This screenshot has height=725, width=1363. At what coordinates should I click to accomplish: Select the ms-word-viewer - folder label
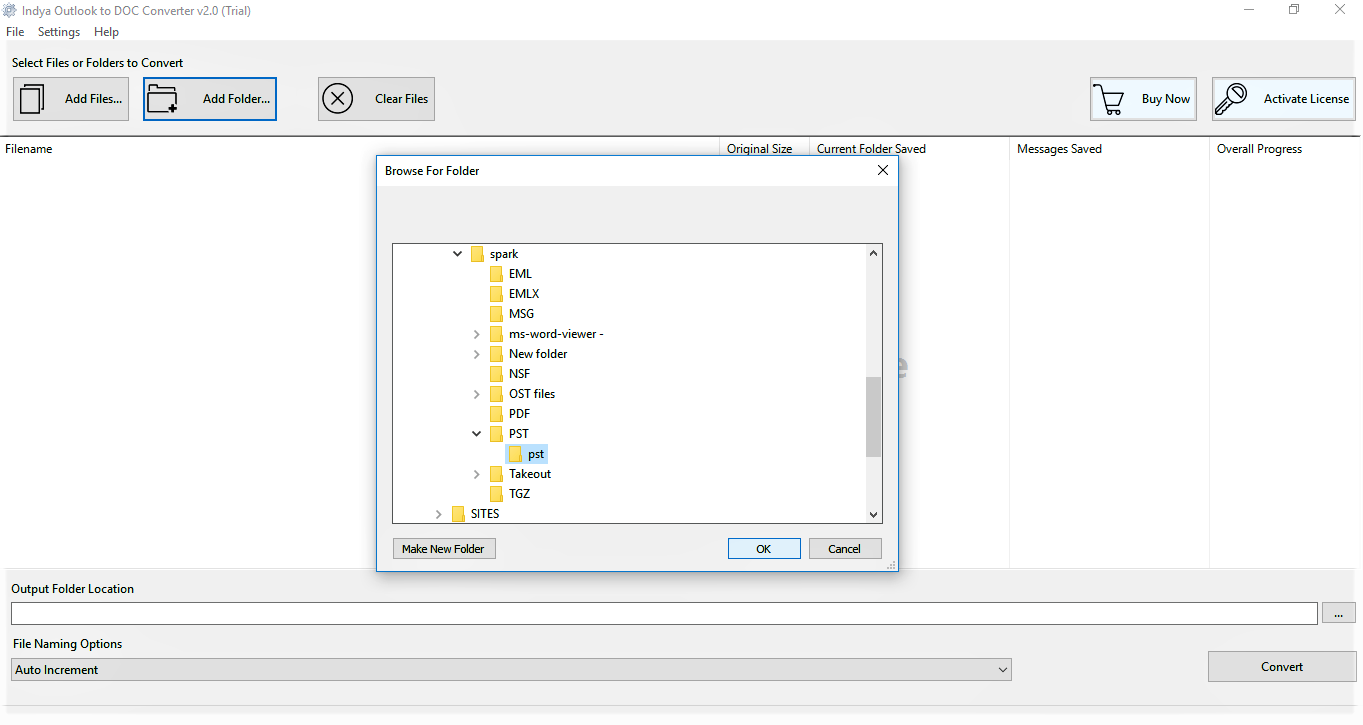click(x=556, y=334)
